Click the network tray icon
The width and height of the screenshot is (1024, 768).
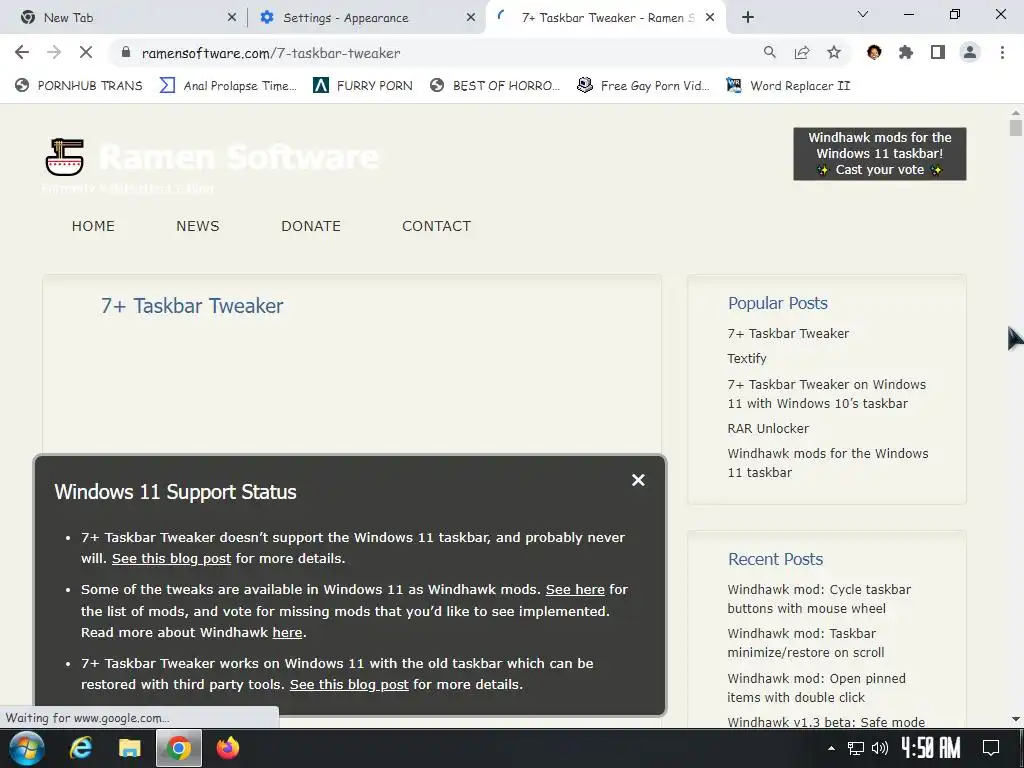(856, 748)
